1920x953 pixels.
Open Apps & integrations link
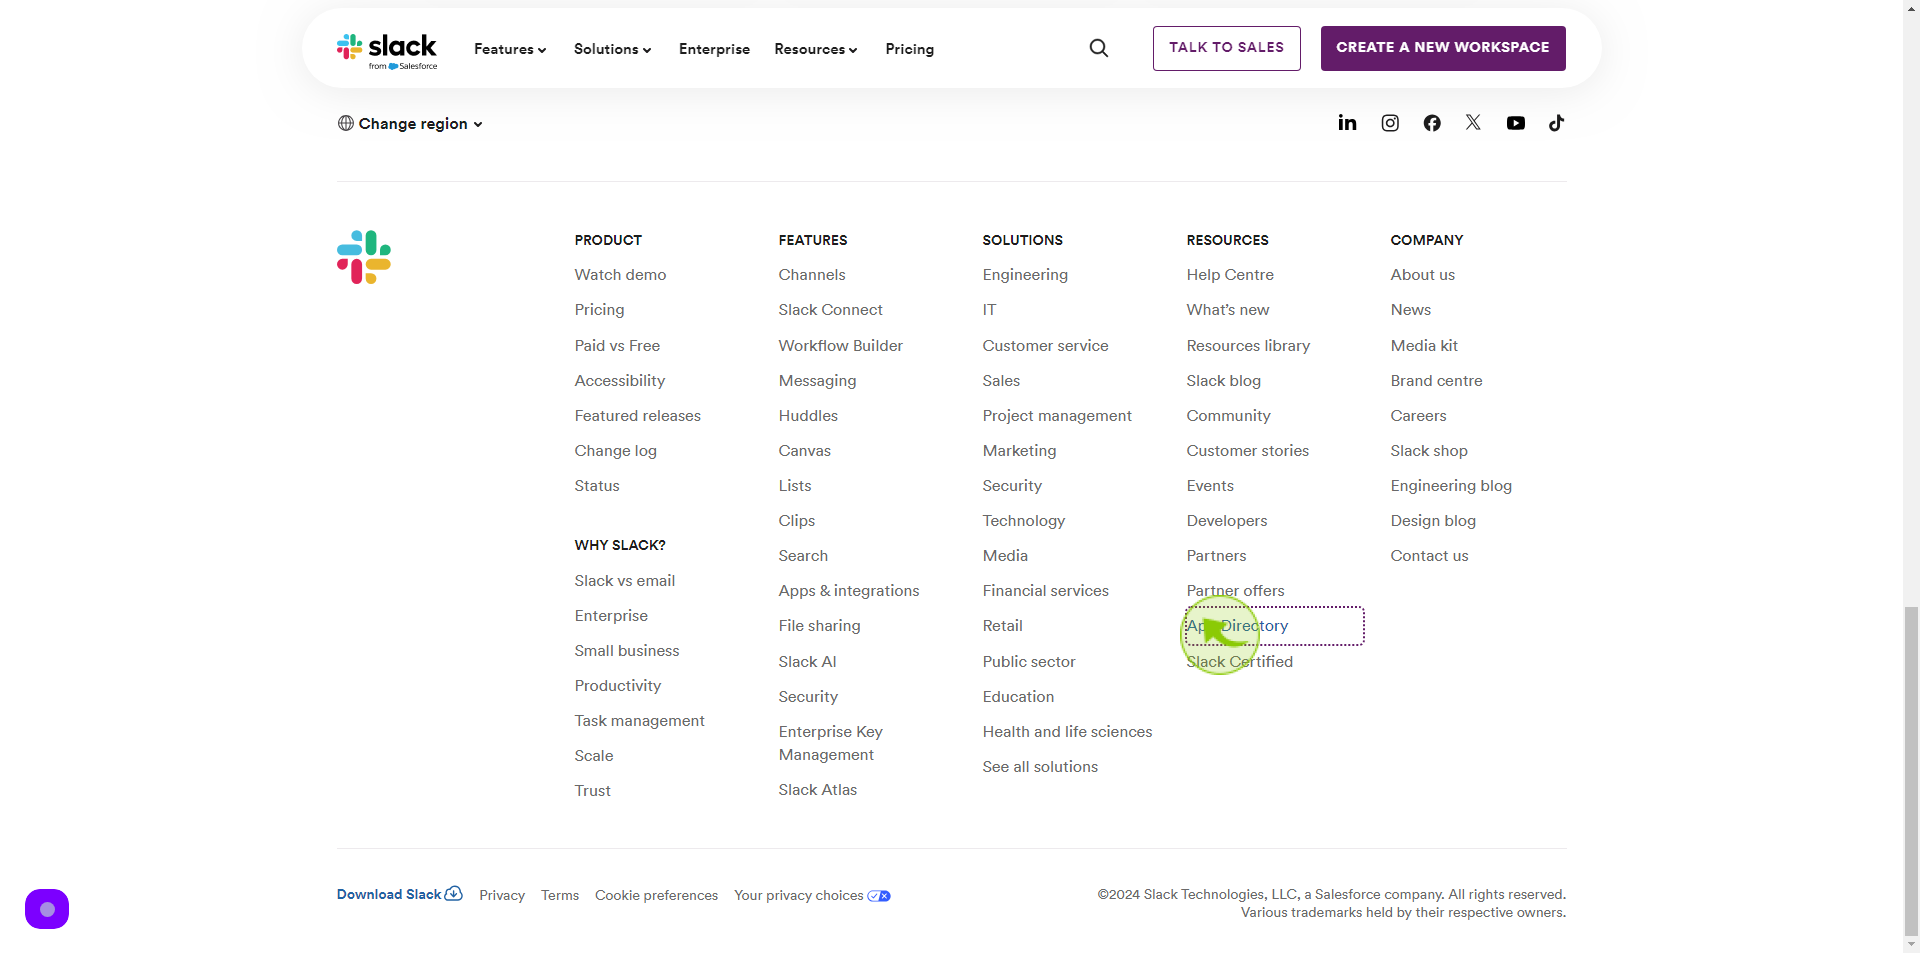tap(849, 591)
